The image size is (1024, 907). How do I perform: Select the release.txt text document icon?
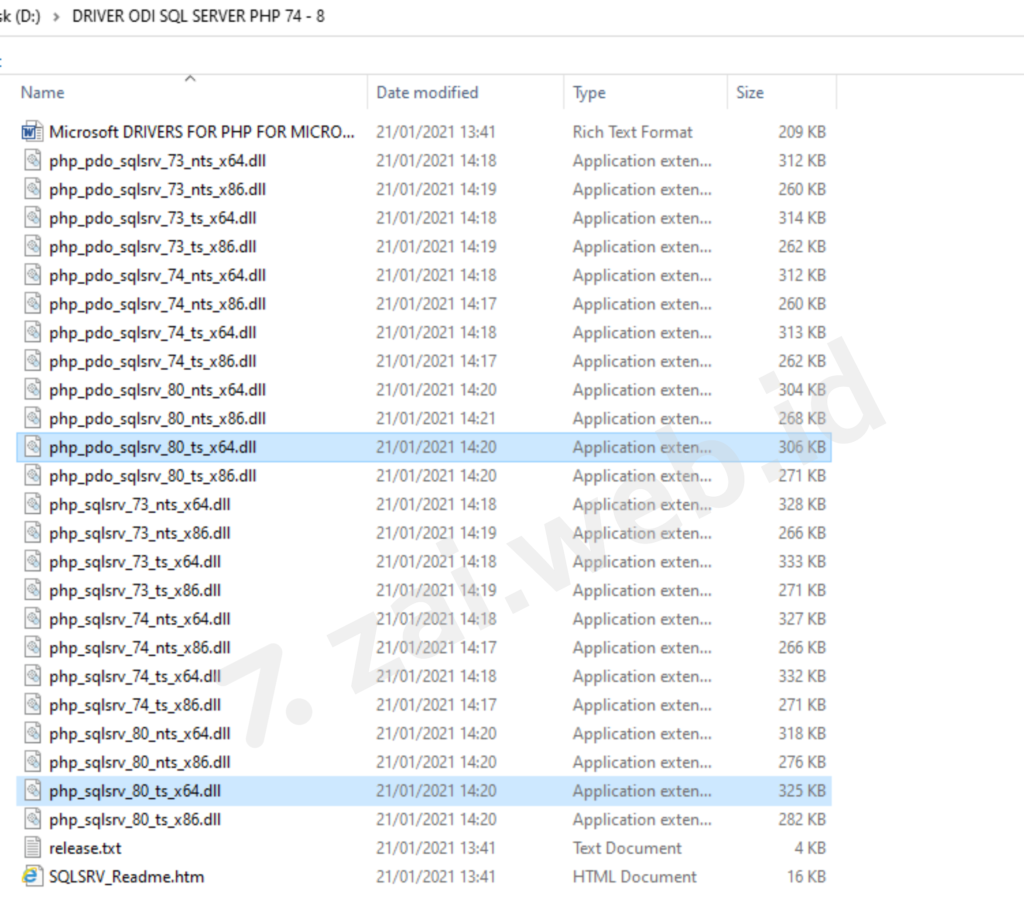35,847
